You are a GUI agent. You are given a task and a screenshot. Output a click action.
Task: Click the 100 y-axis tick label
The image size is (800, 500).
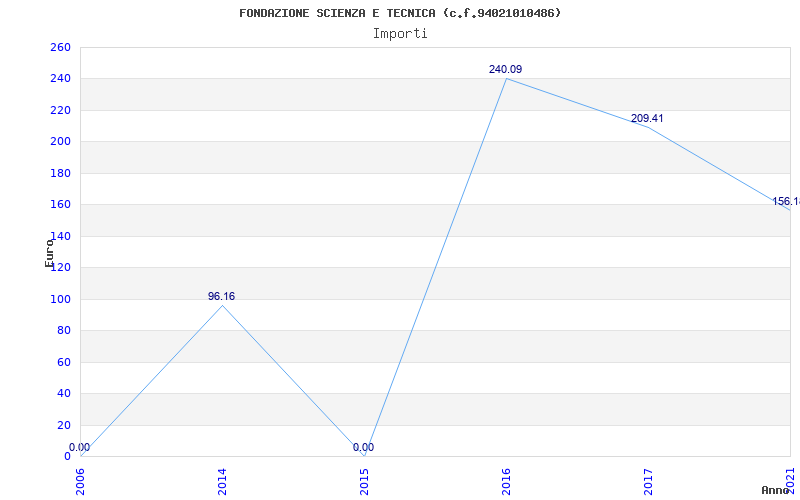[x=60, y=299]
